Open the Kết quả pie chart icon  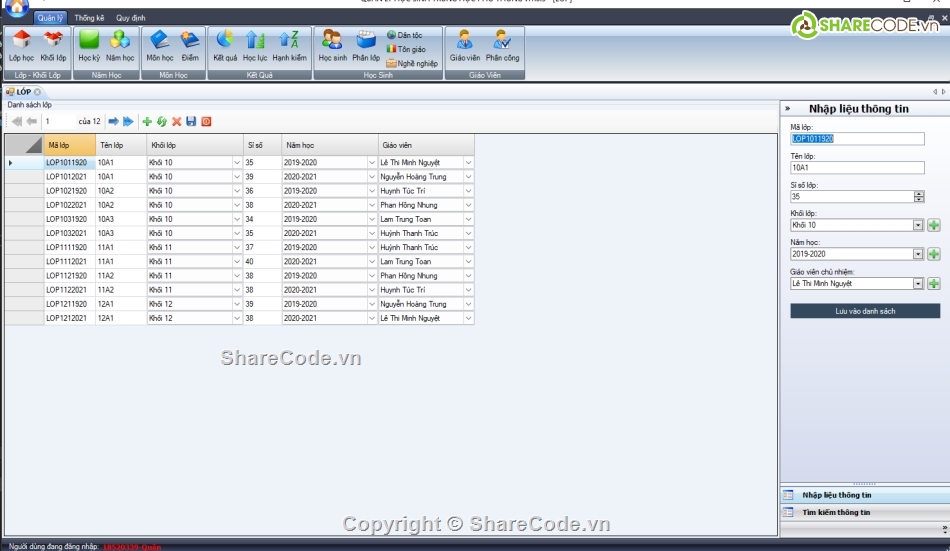click(225, 46)
